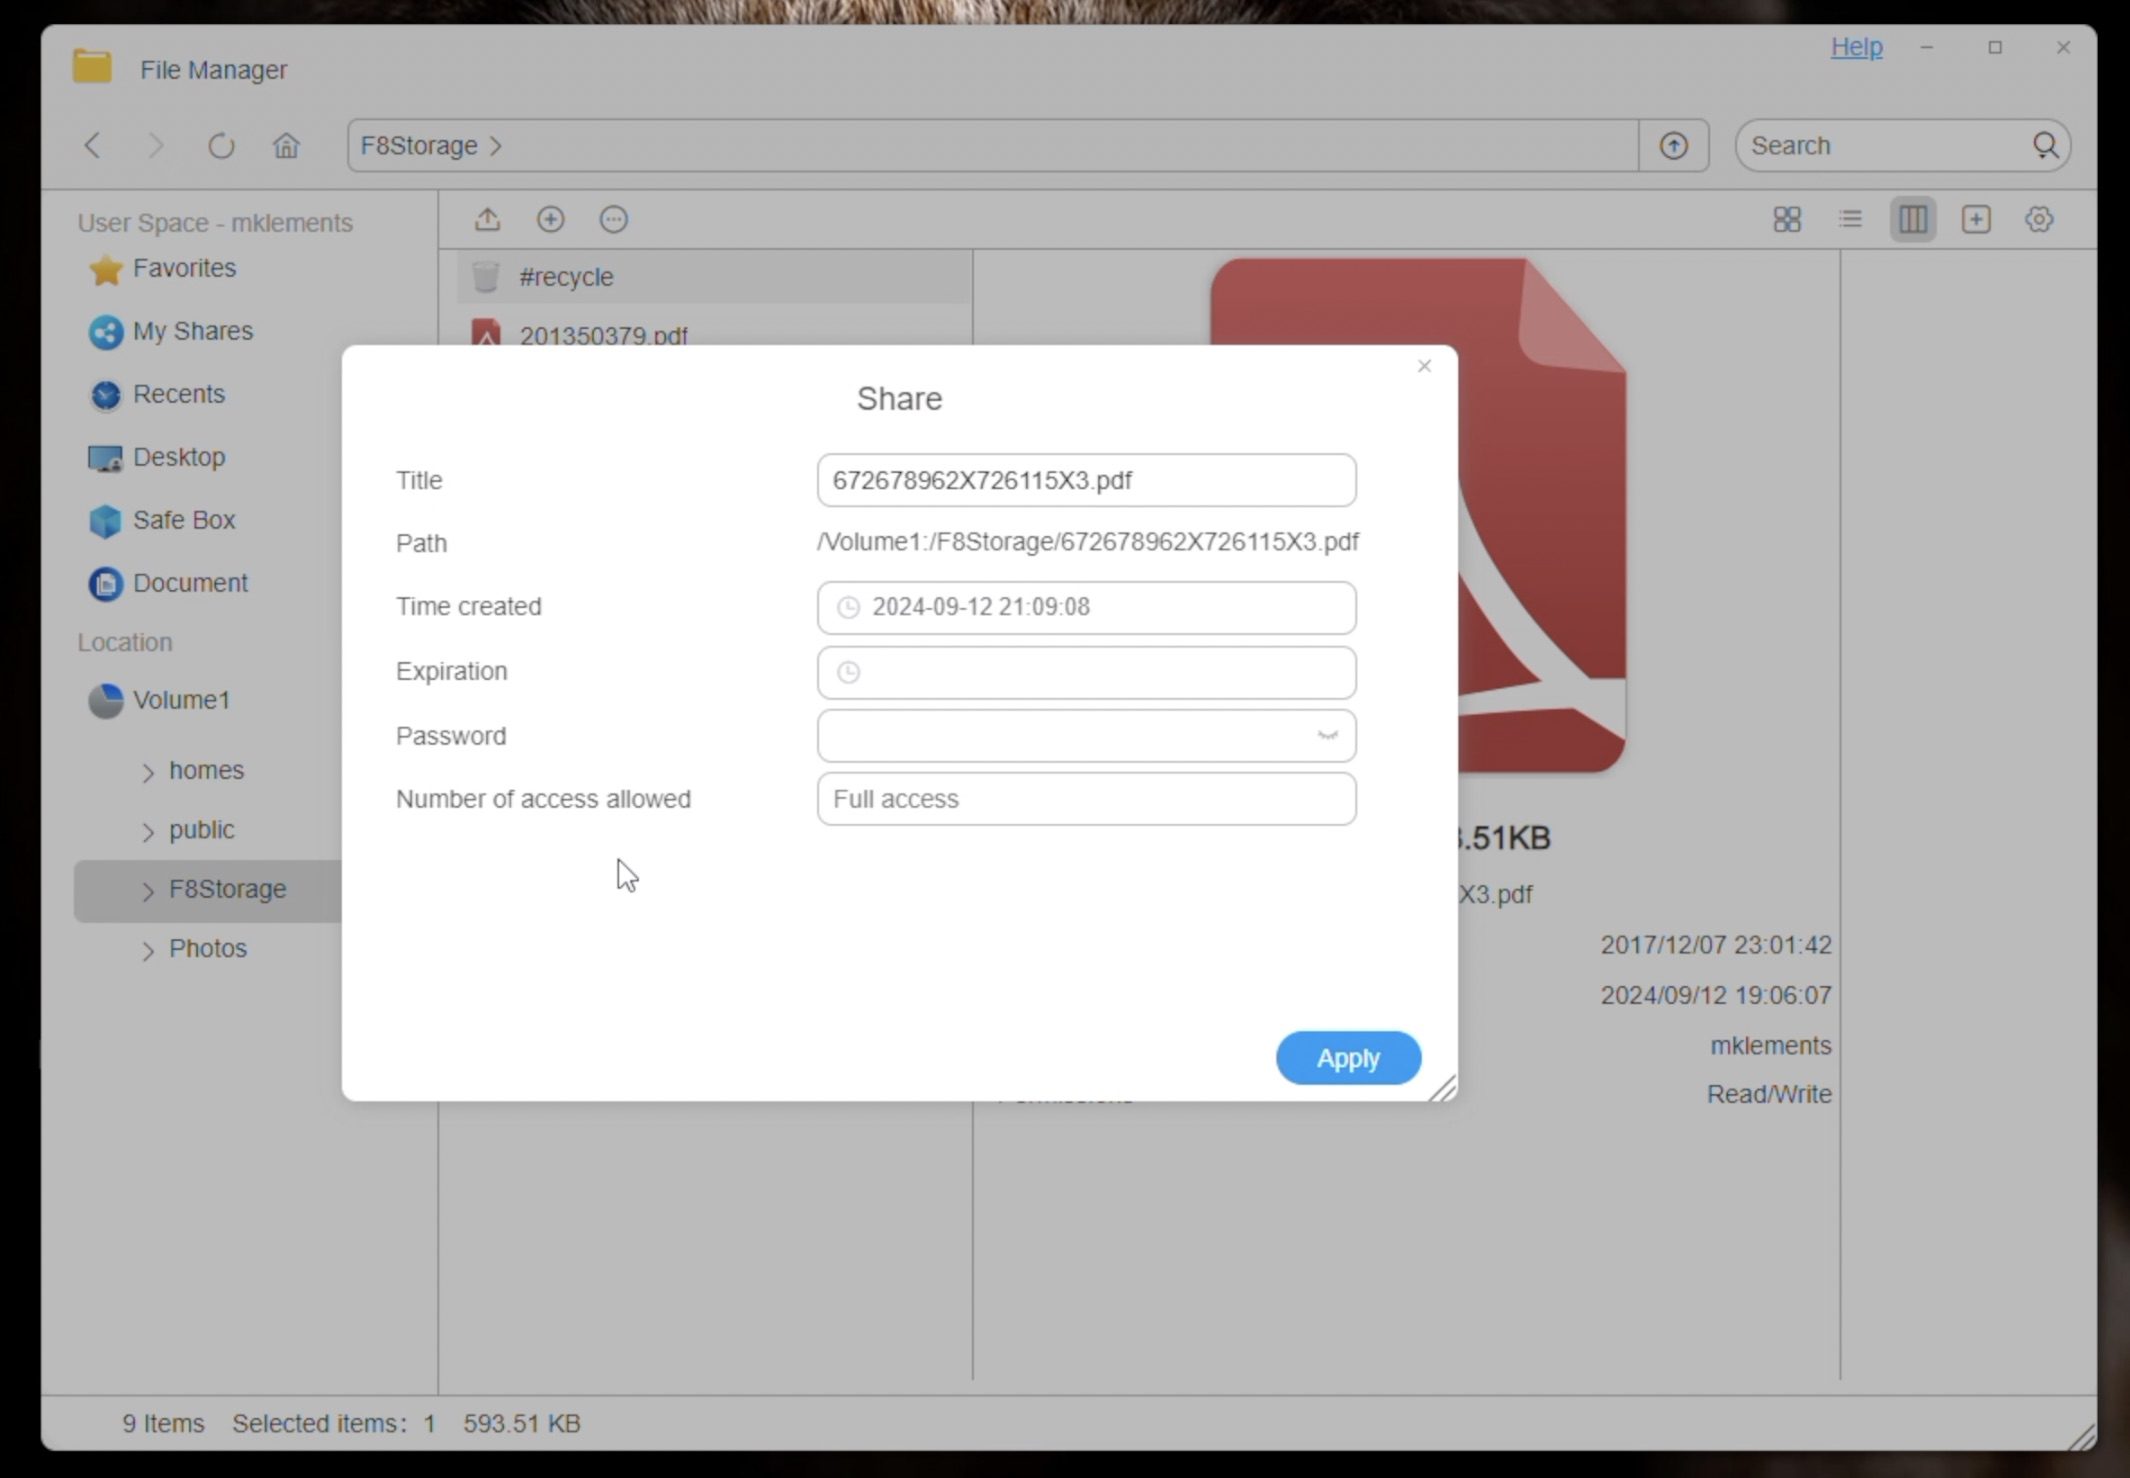2130x1478 pixels.
Task: Open Number of access allowed field
Action: coord(1086,799)
